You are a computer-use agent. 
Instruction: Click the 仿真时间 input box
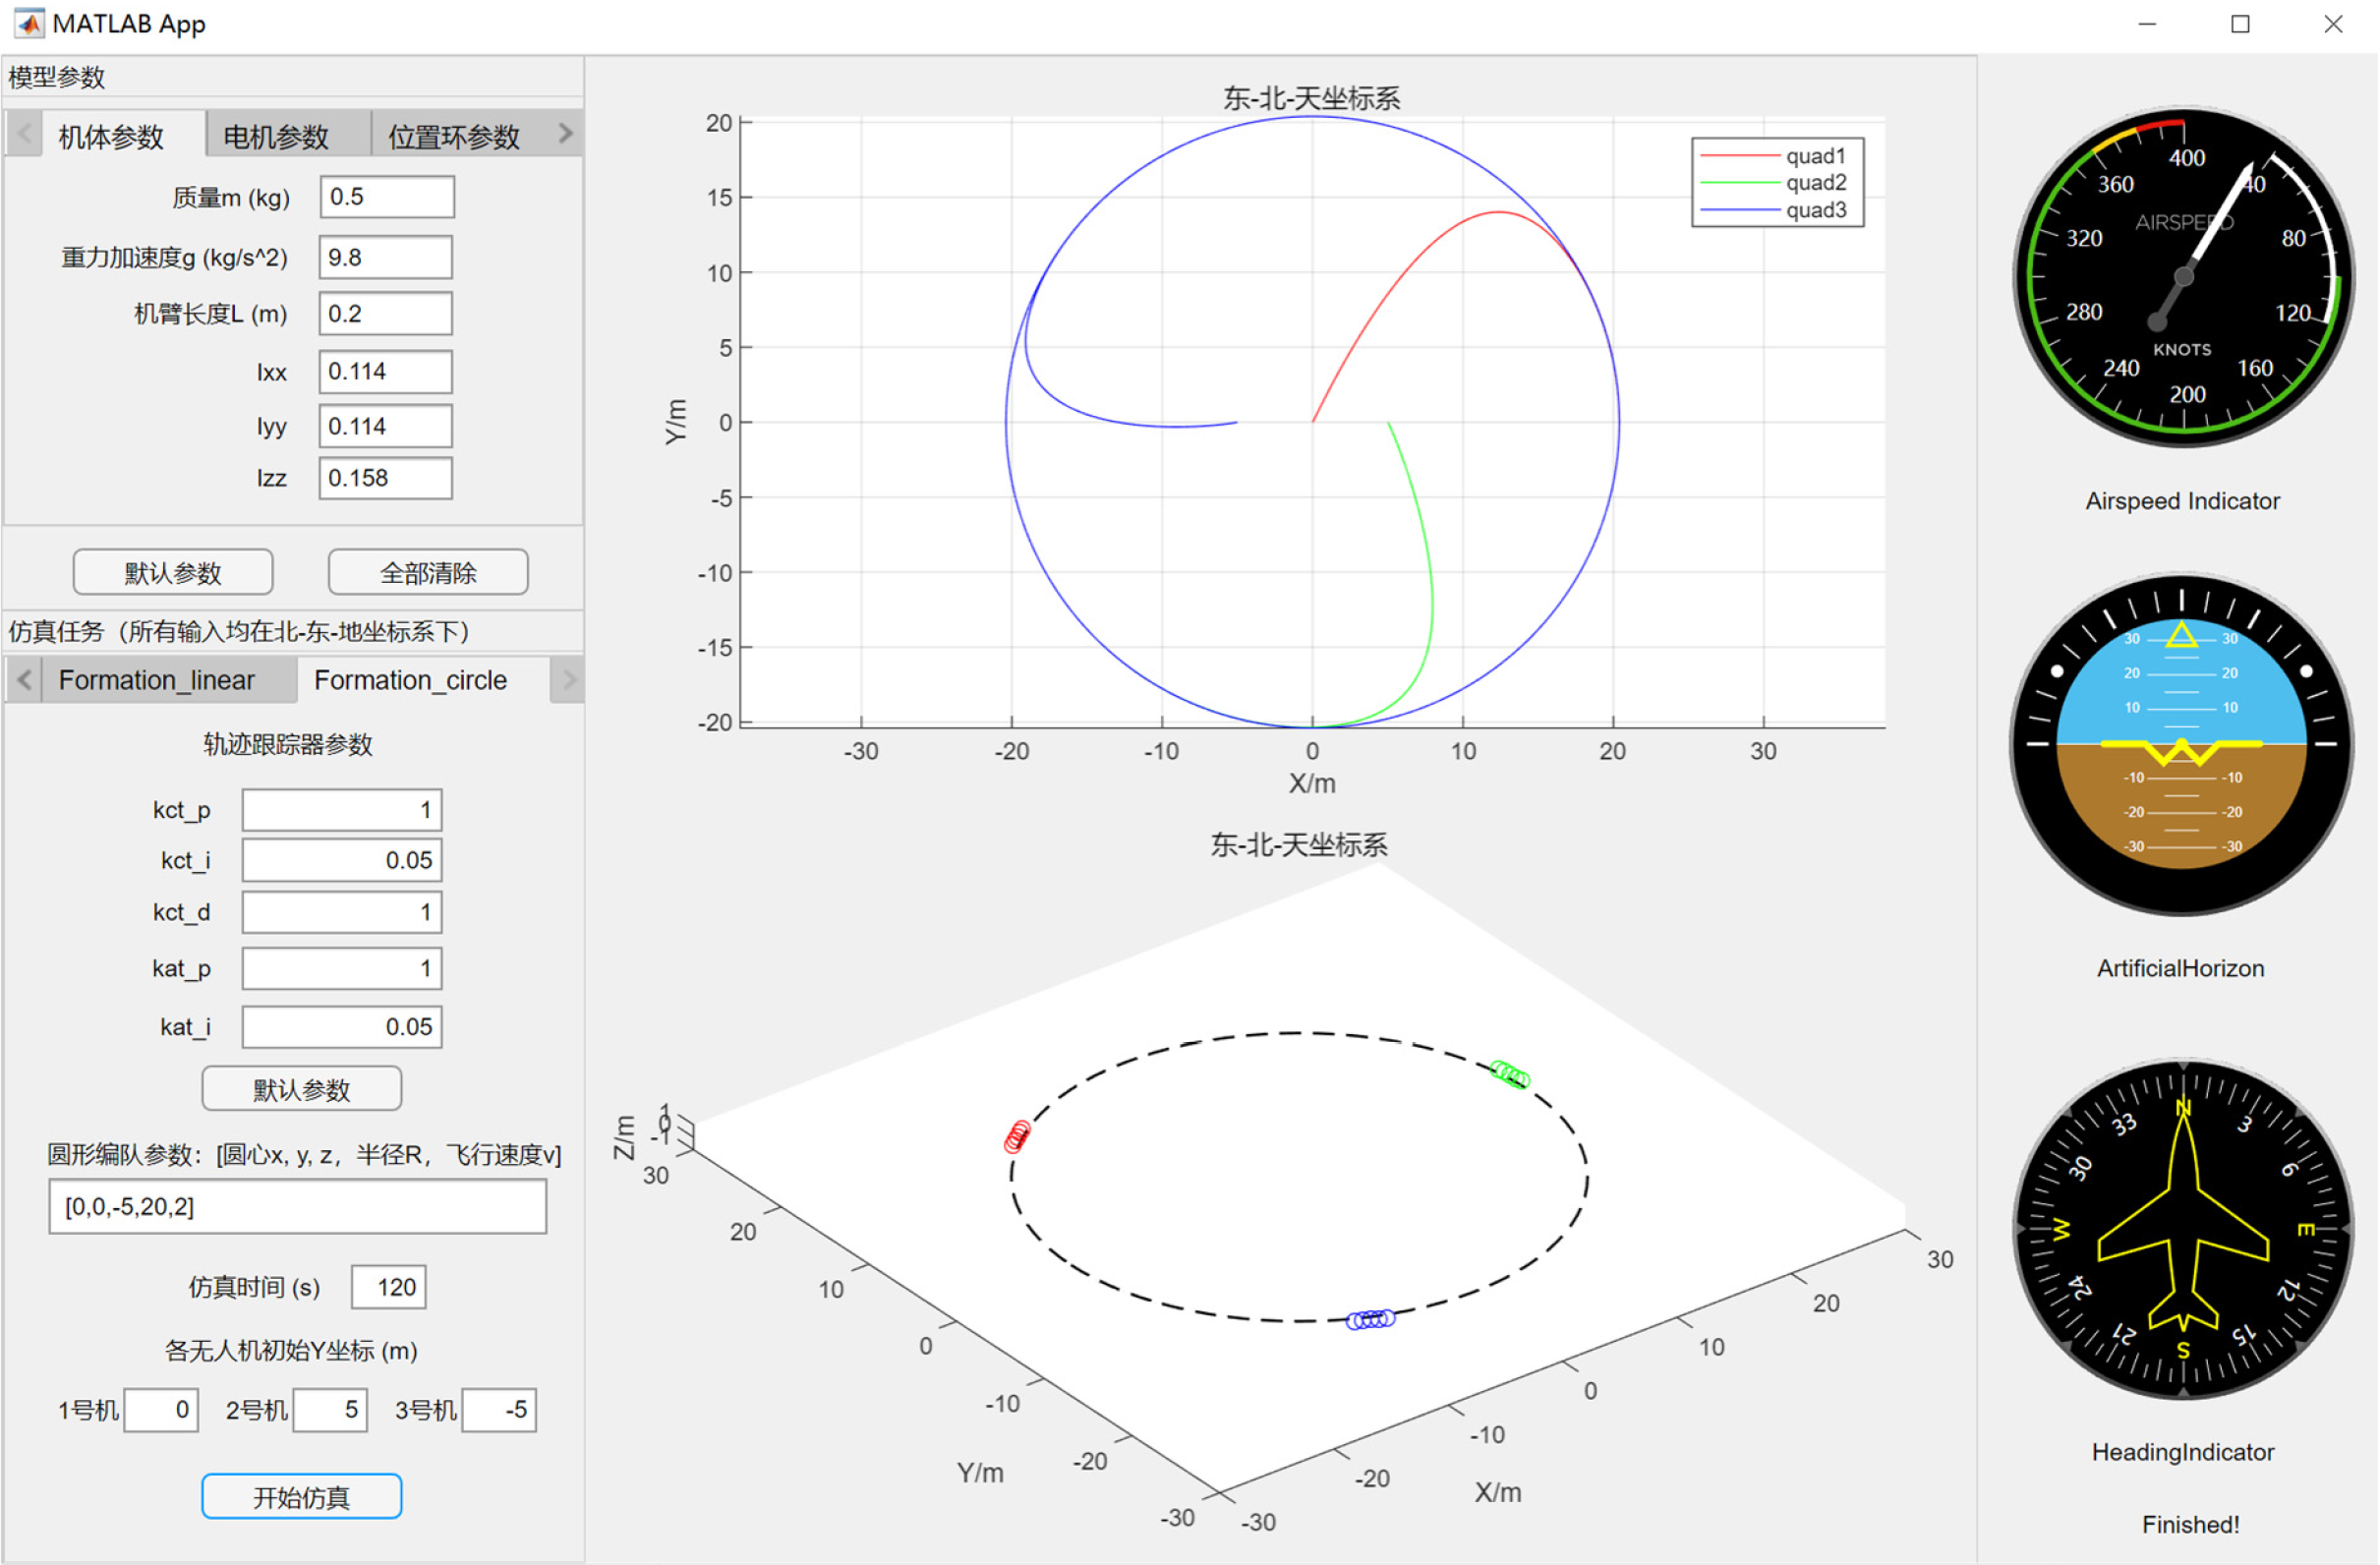pos(388,1287)
